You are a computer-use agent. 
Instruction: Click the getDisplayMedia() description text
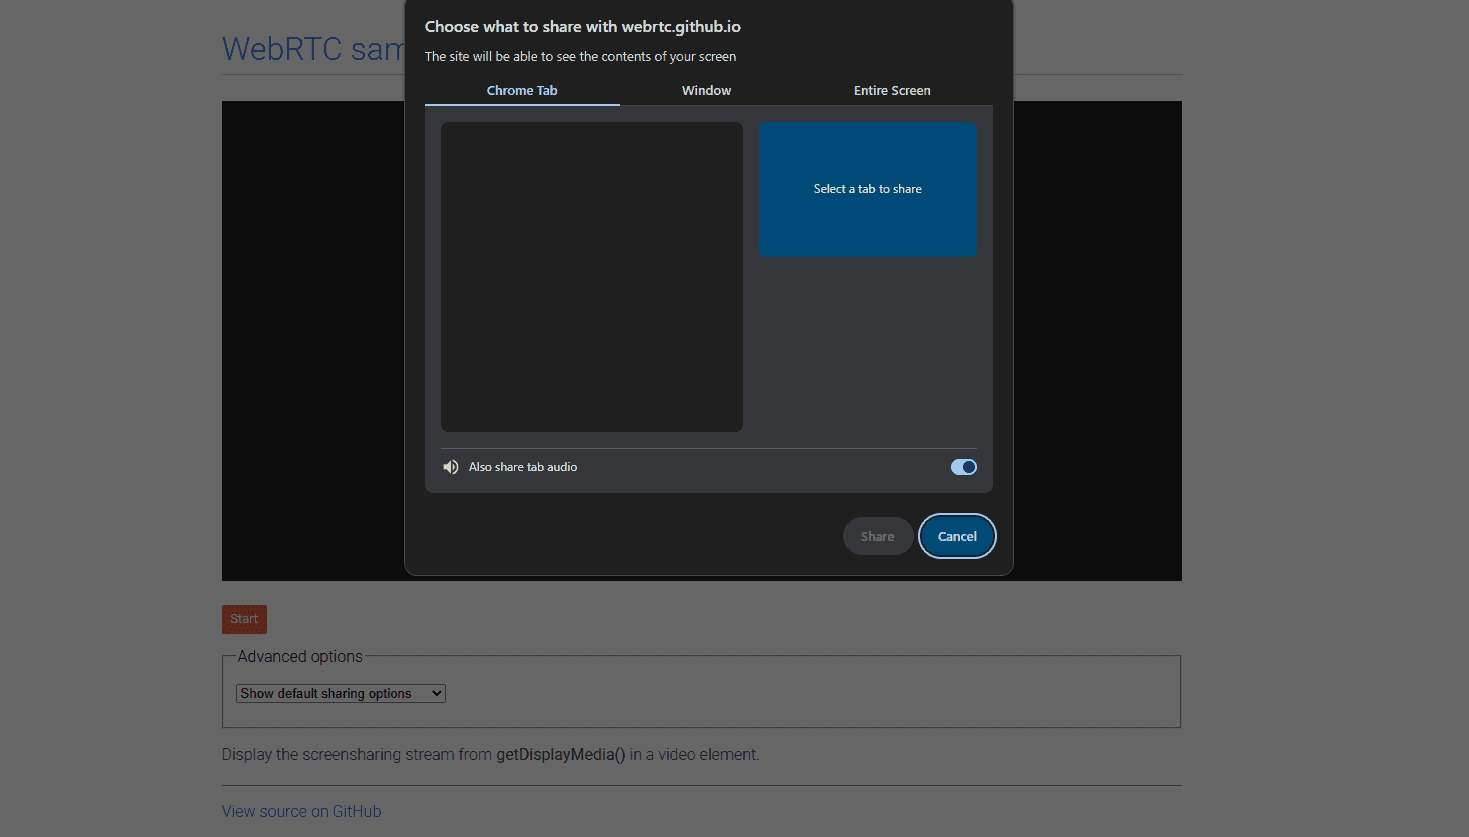490,754
